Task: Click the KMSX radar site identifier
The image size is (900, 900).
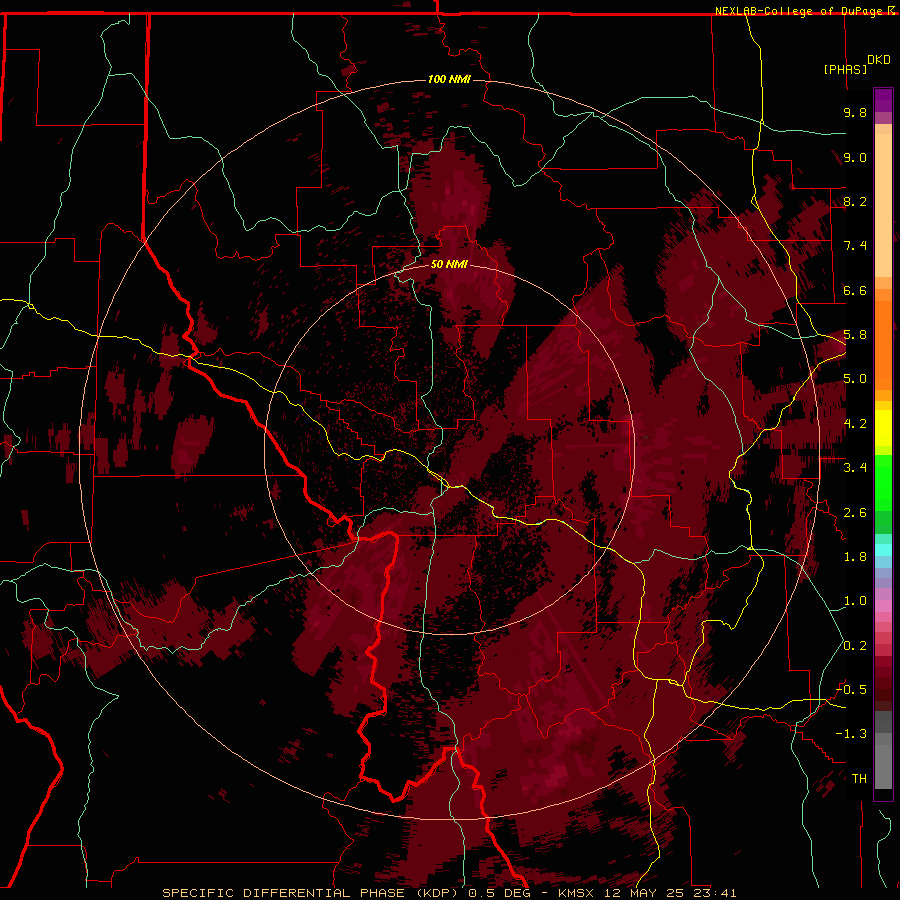Action: coord(578,893)
